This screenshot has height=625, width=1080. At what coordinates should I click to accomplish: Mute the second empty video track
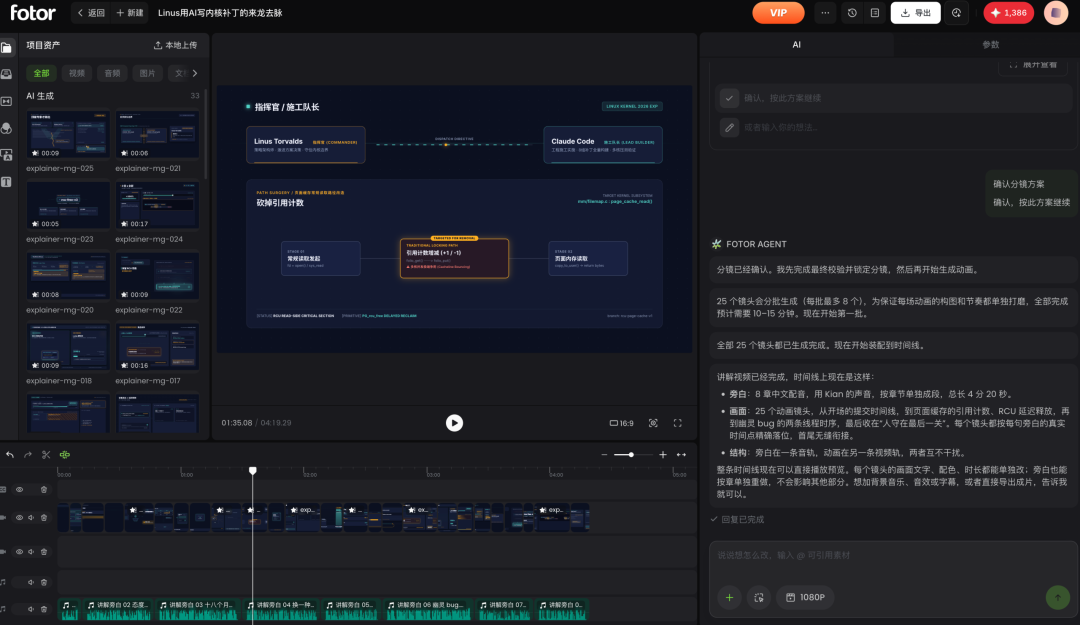[x=31, y=552]
